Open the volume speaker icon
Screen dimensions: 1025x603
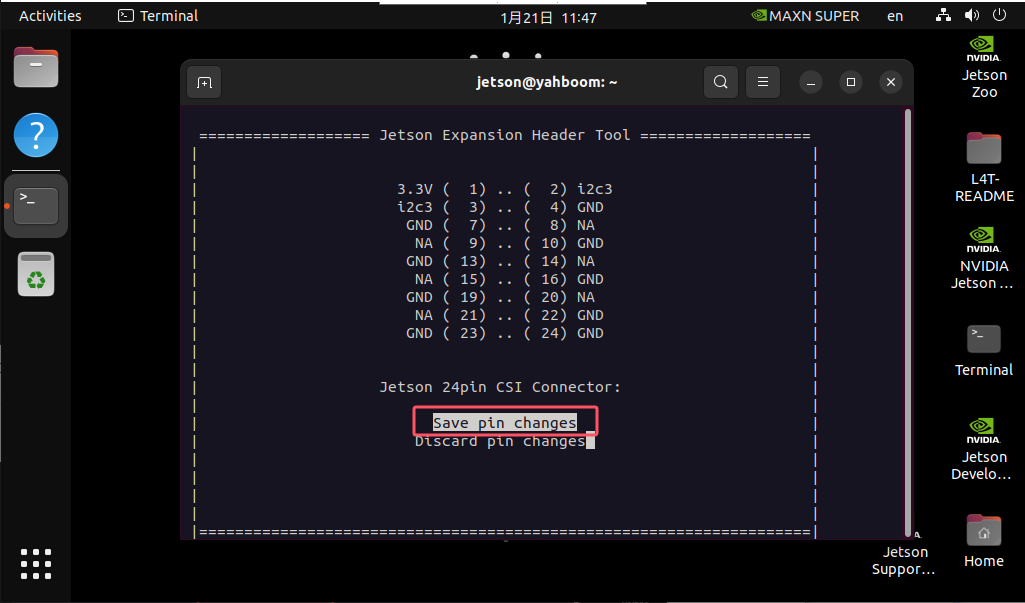972,16
